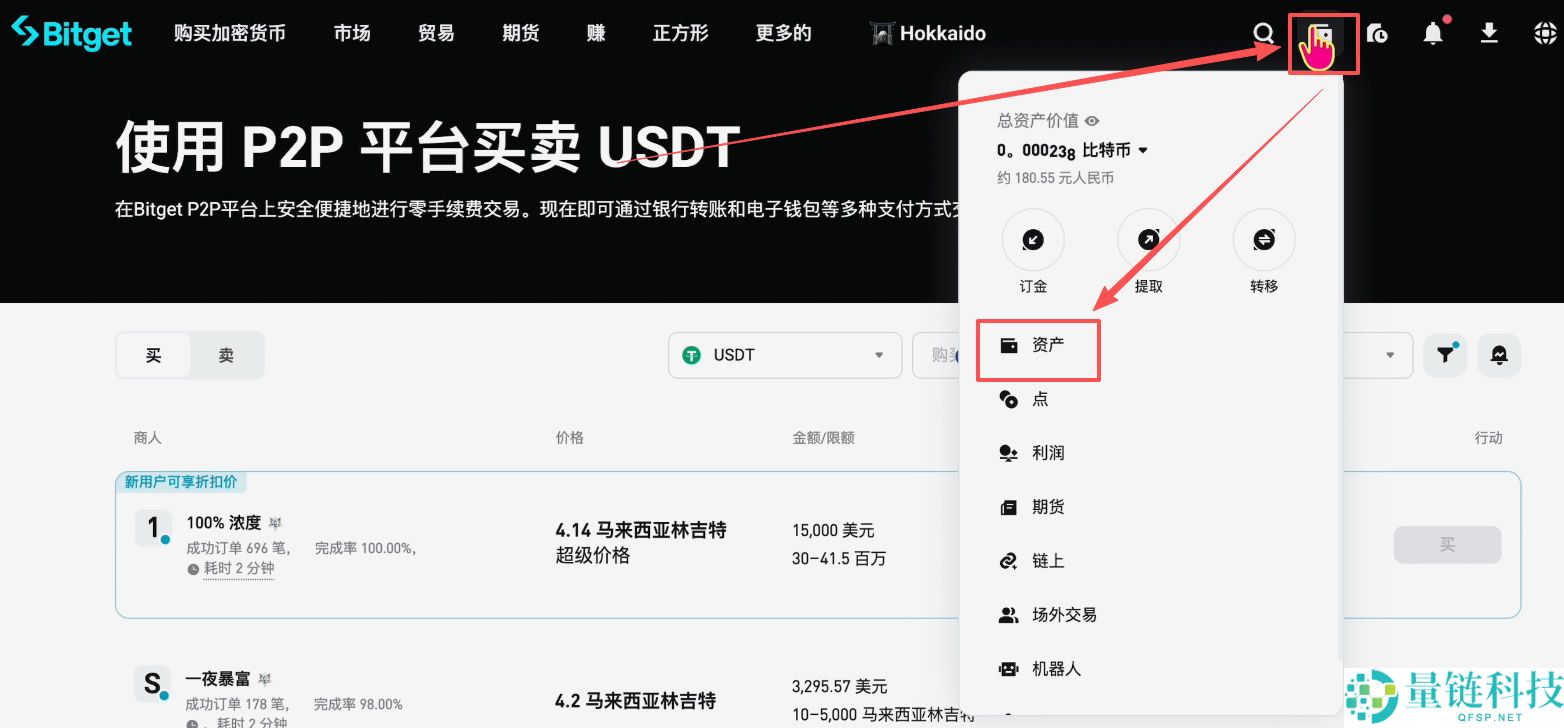Open the 订金 (deposit) icon in wallet menu
The height and width of the screenshot is (728, 1564).
click(1032, 240)
